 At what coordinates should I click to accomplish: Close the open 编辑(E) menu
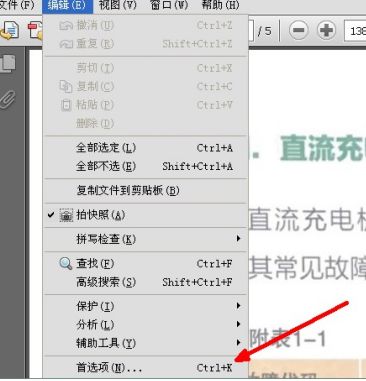67,6
